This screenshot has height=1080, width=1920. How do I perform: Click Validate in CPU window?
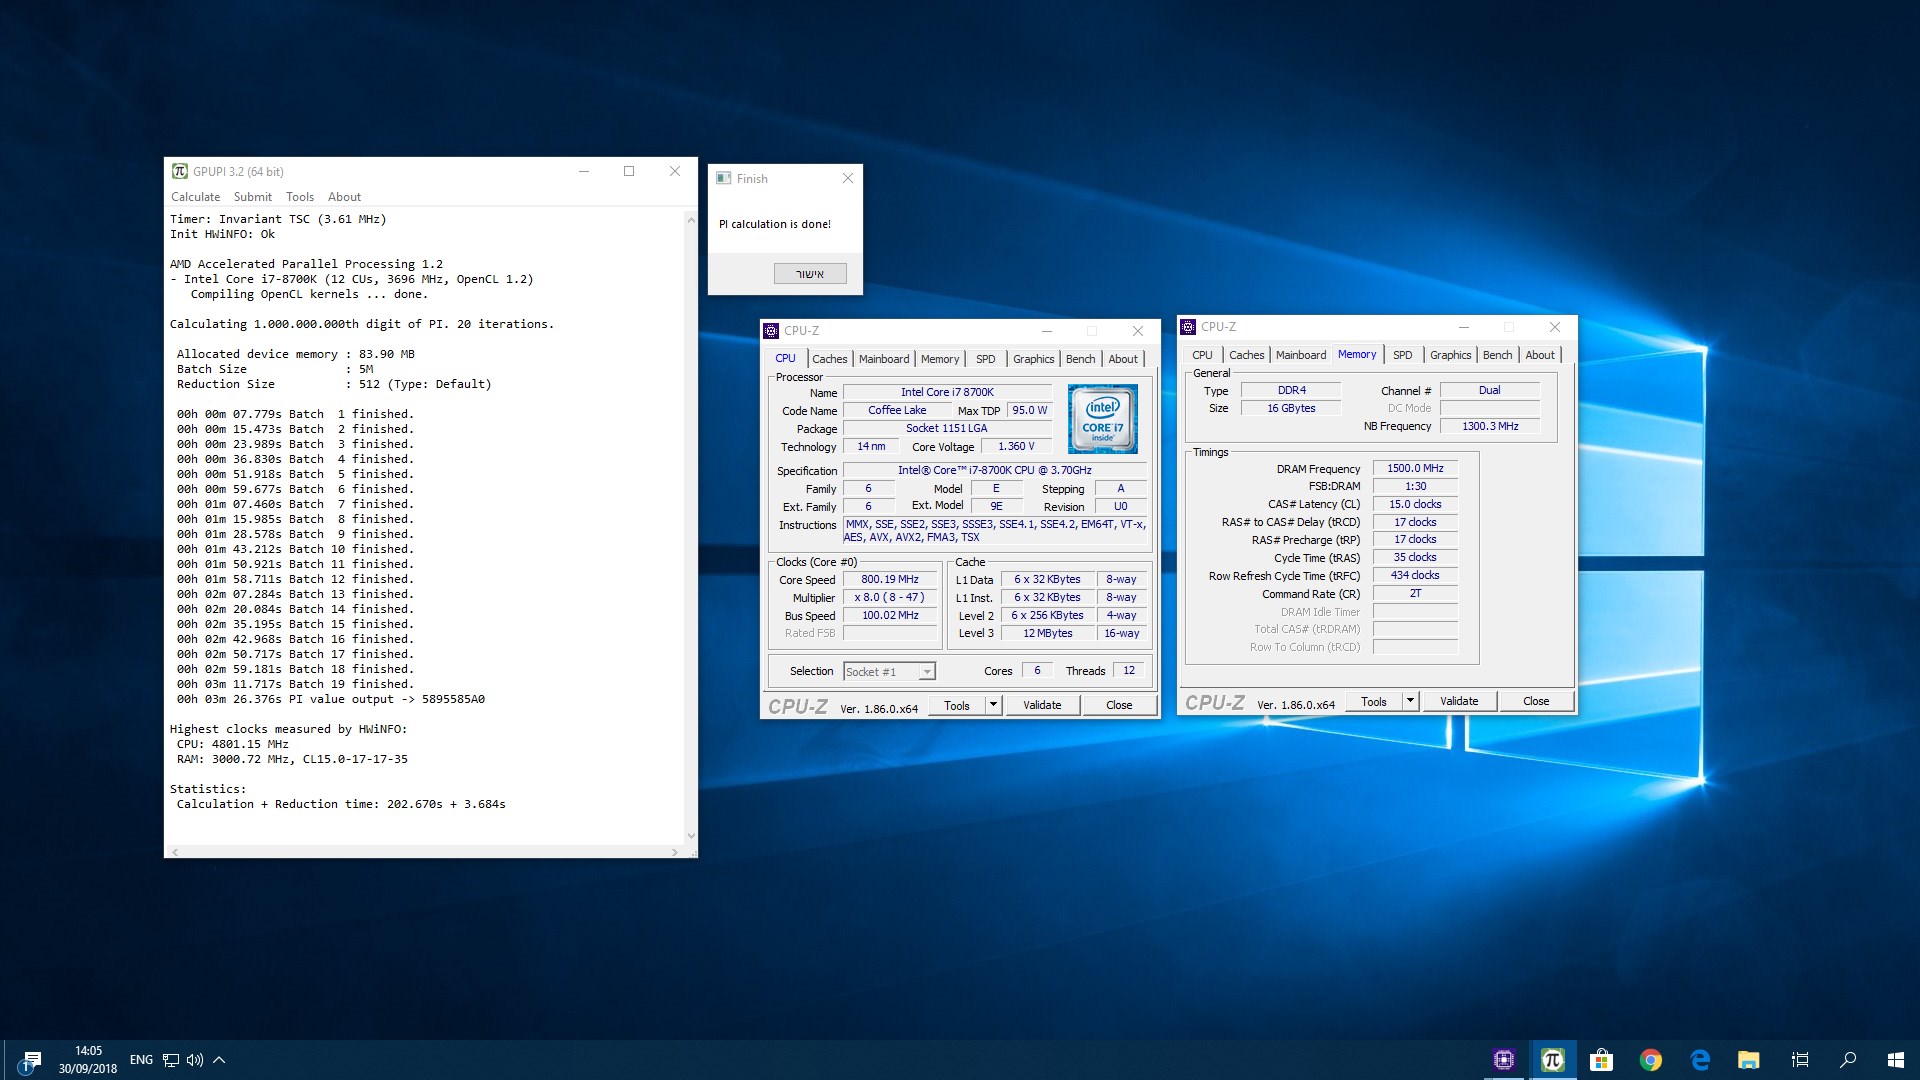[1042, 705]
